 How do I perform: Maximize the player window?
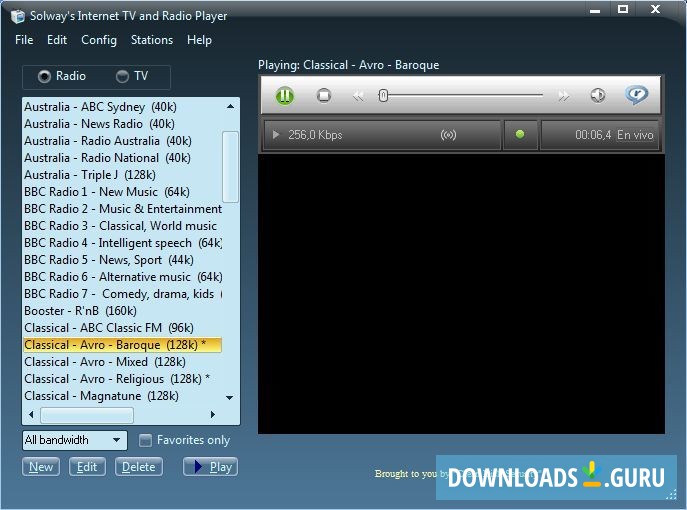(x=623, y=9)
